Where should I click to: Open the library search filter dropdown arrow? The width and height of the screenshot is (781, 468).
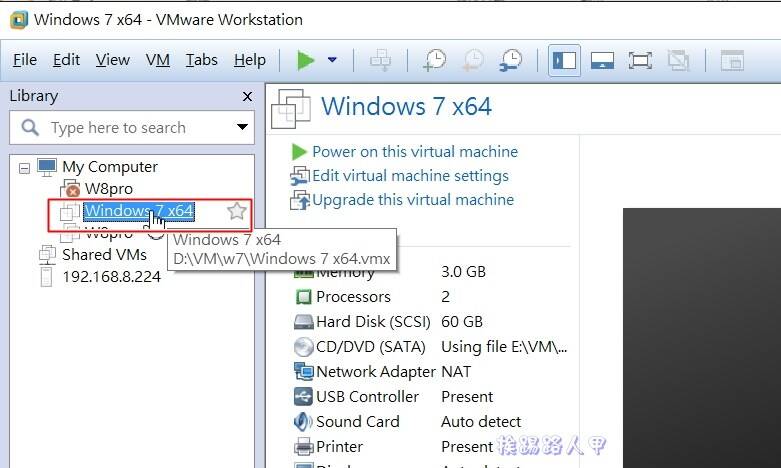click(242, 127)
